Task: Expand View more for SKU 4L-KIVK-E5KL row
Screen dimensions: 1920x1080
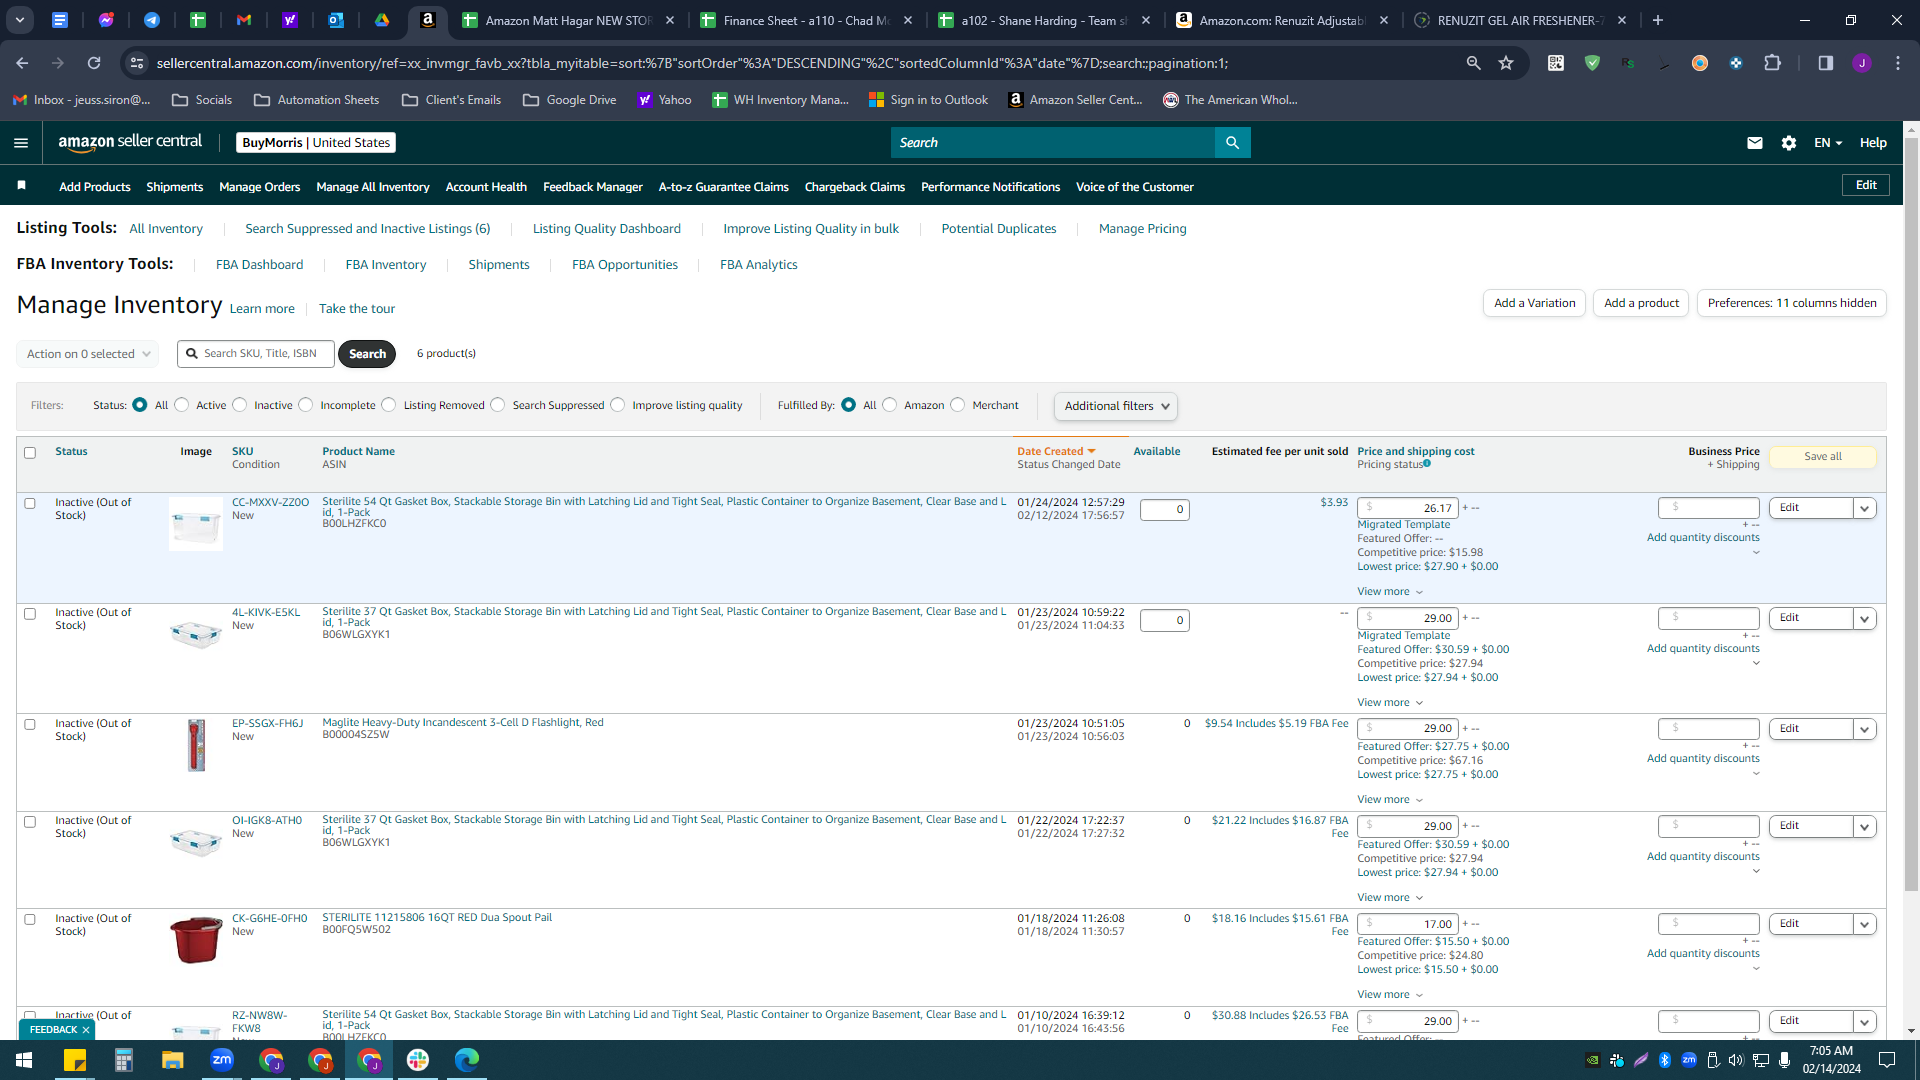Action: (1390, 703)
